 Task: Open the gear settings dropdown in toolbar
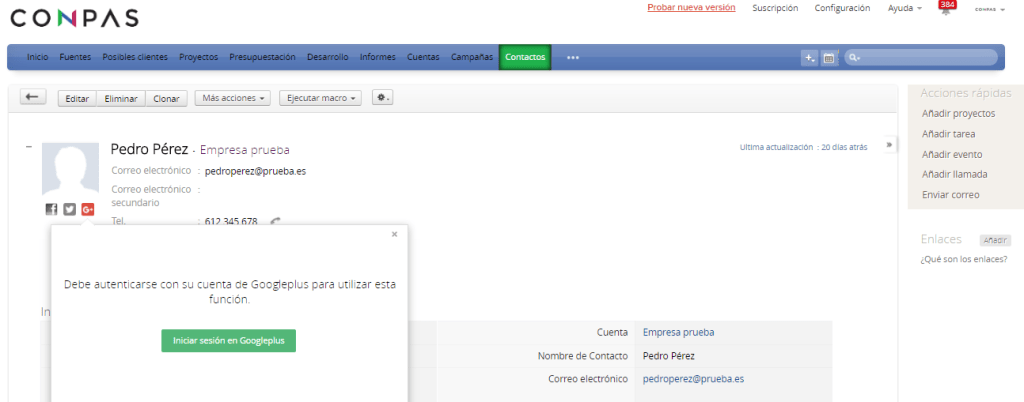382,98
